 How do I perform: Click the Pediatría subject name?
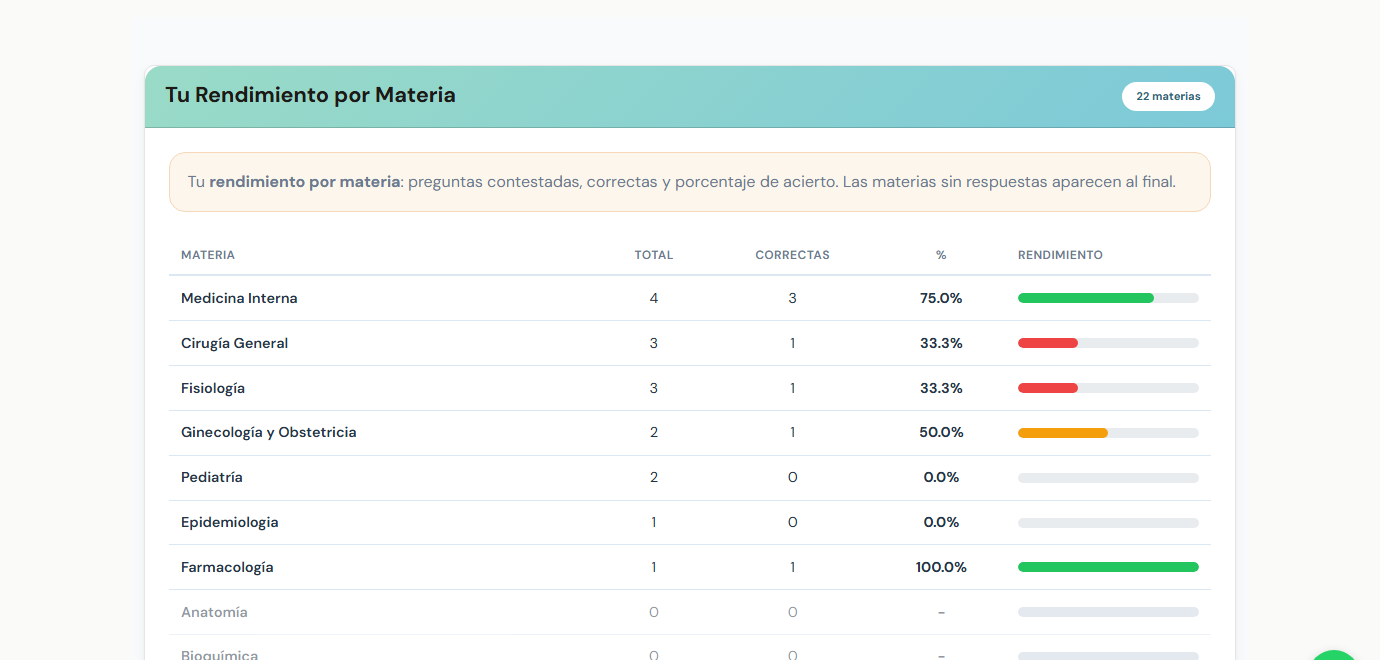tap(212, 478)
